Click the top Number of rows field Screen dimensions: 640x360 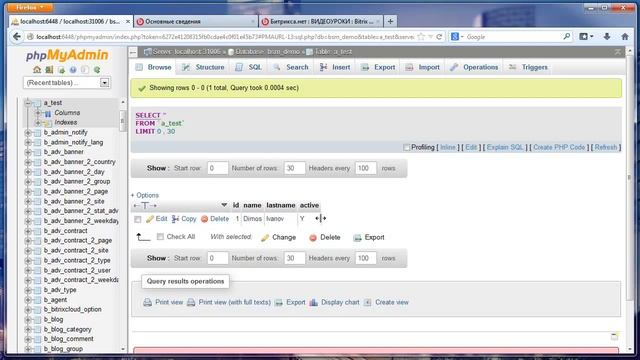coord(295,168)
